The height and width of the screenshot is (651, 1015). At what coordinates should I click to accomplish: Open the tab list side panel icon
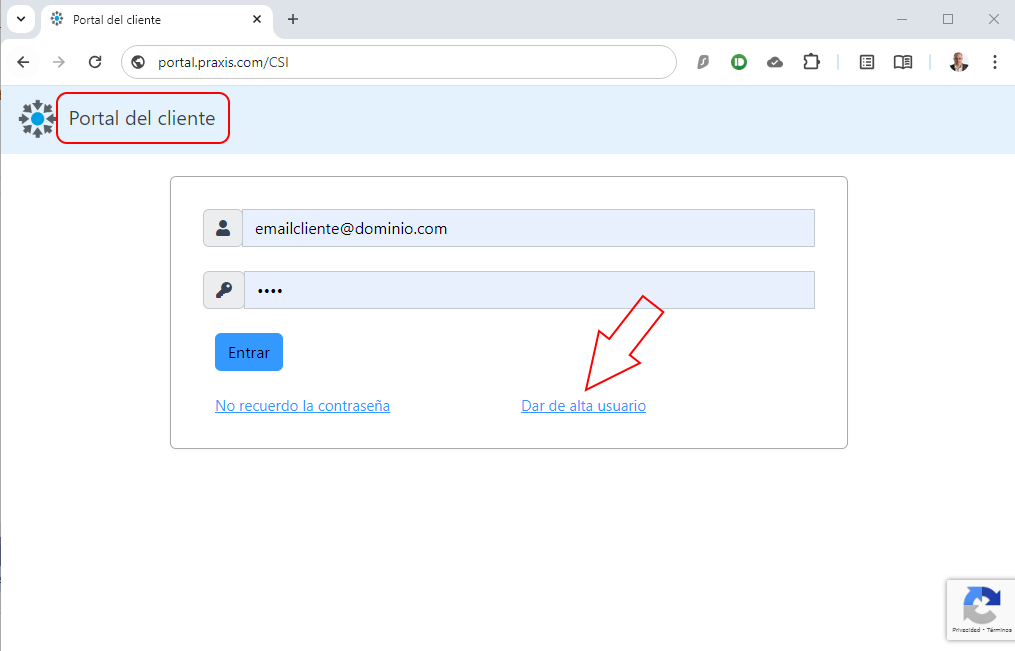tap(867, 62)
